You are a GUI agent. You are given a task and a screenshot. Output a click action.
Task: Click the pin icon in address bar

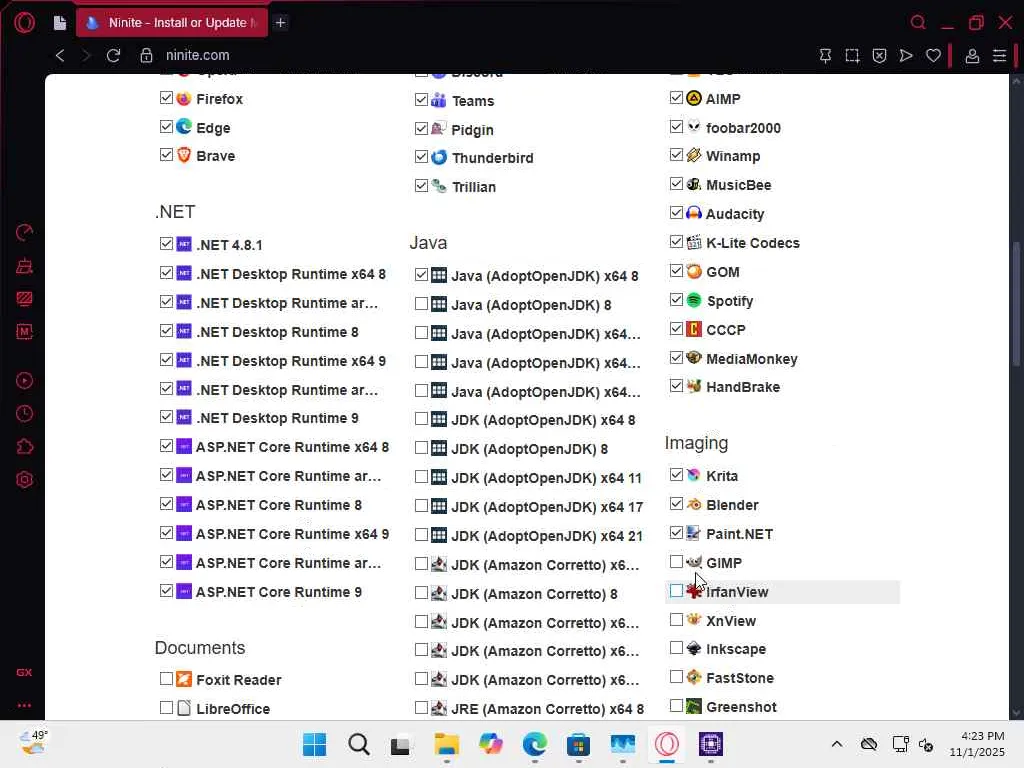pyautogui.click(x=825, y=56)
